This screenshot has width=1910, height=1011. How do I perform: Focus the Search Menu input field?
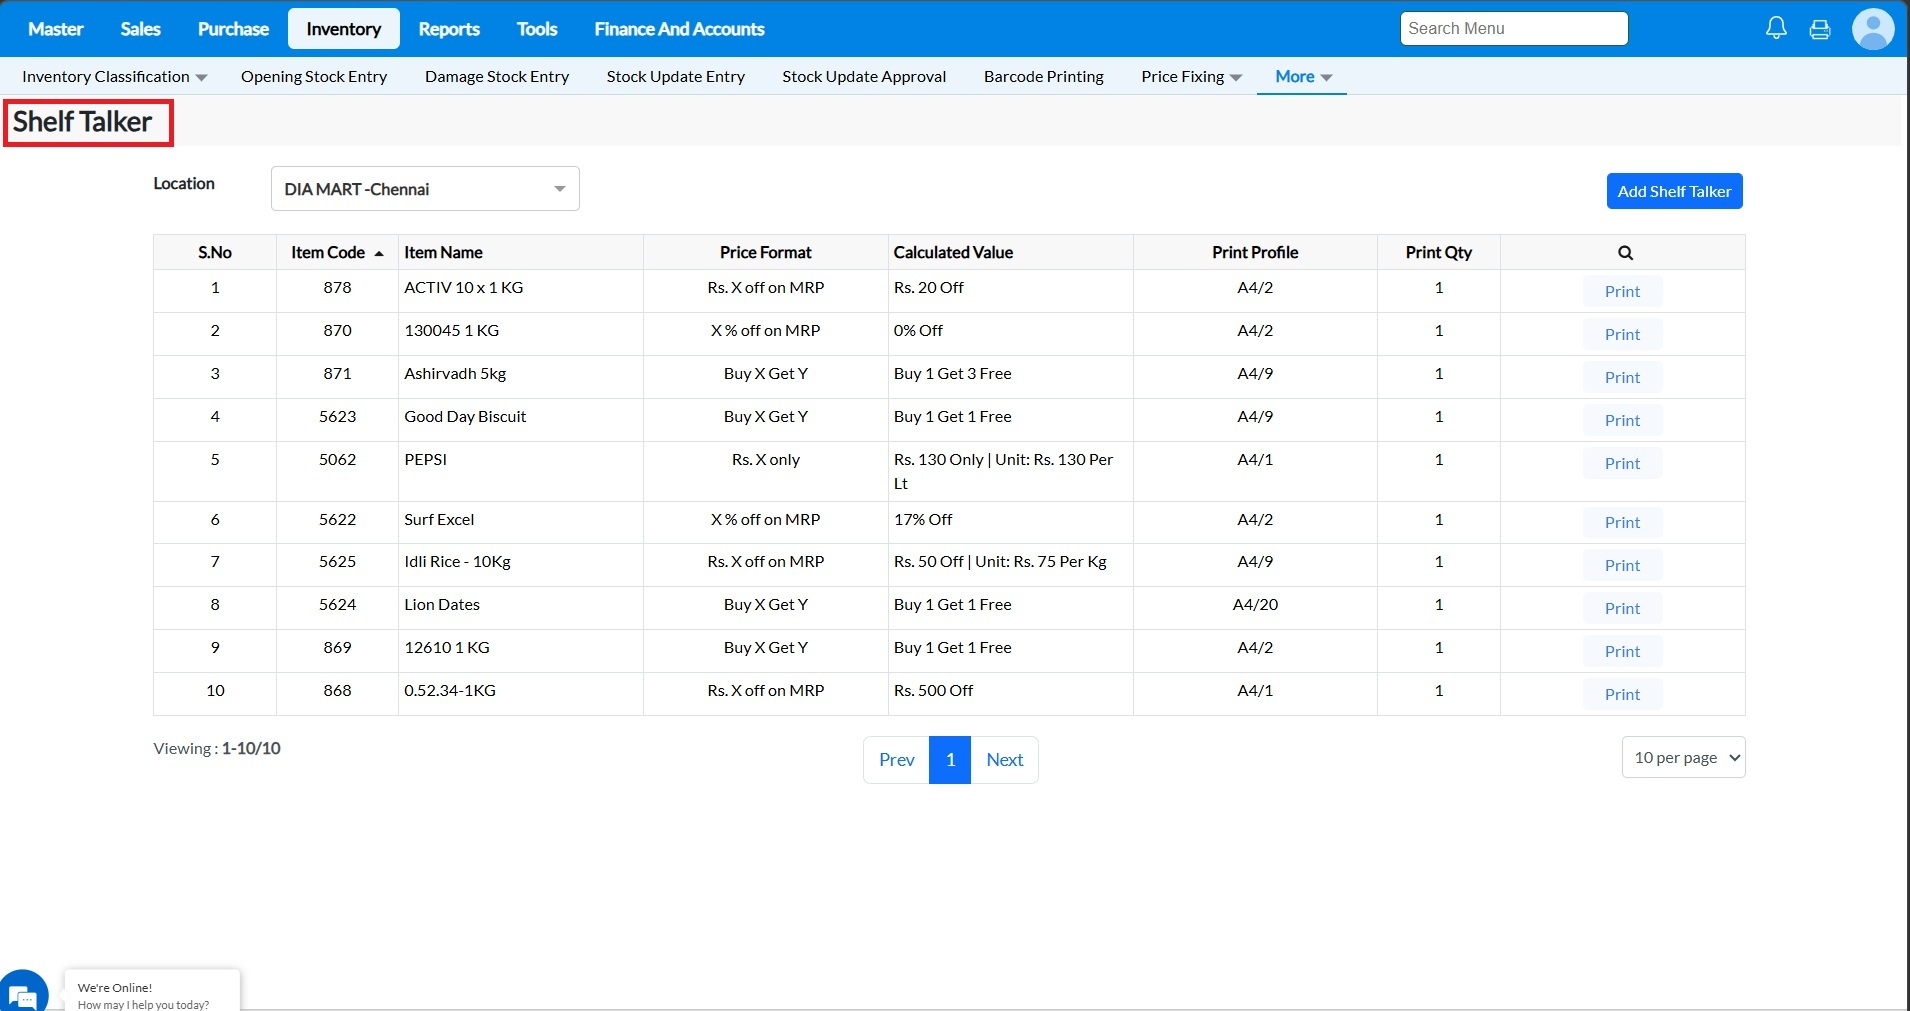(1514, 29)
